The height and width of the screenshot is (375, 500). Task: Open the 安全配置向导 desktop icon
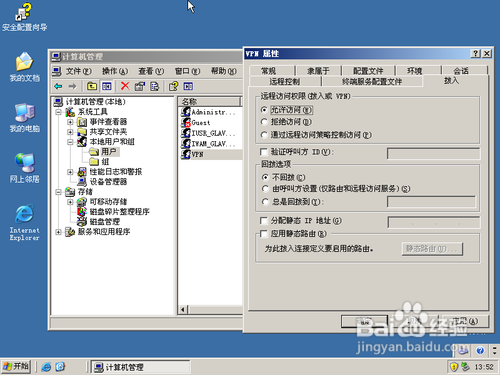(24, 18)
